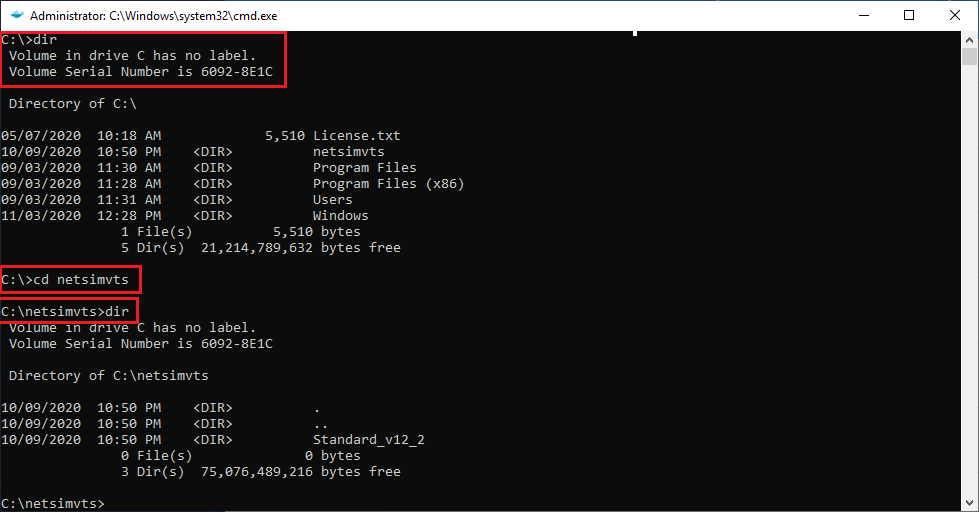The image size is (979, 512).
Task: Click the '..' parent directory entry
Action: 320,425
